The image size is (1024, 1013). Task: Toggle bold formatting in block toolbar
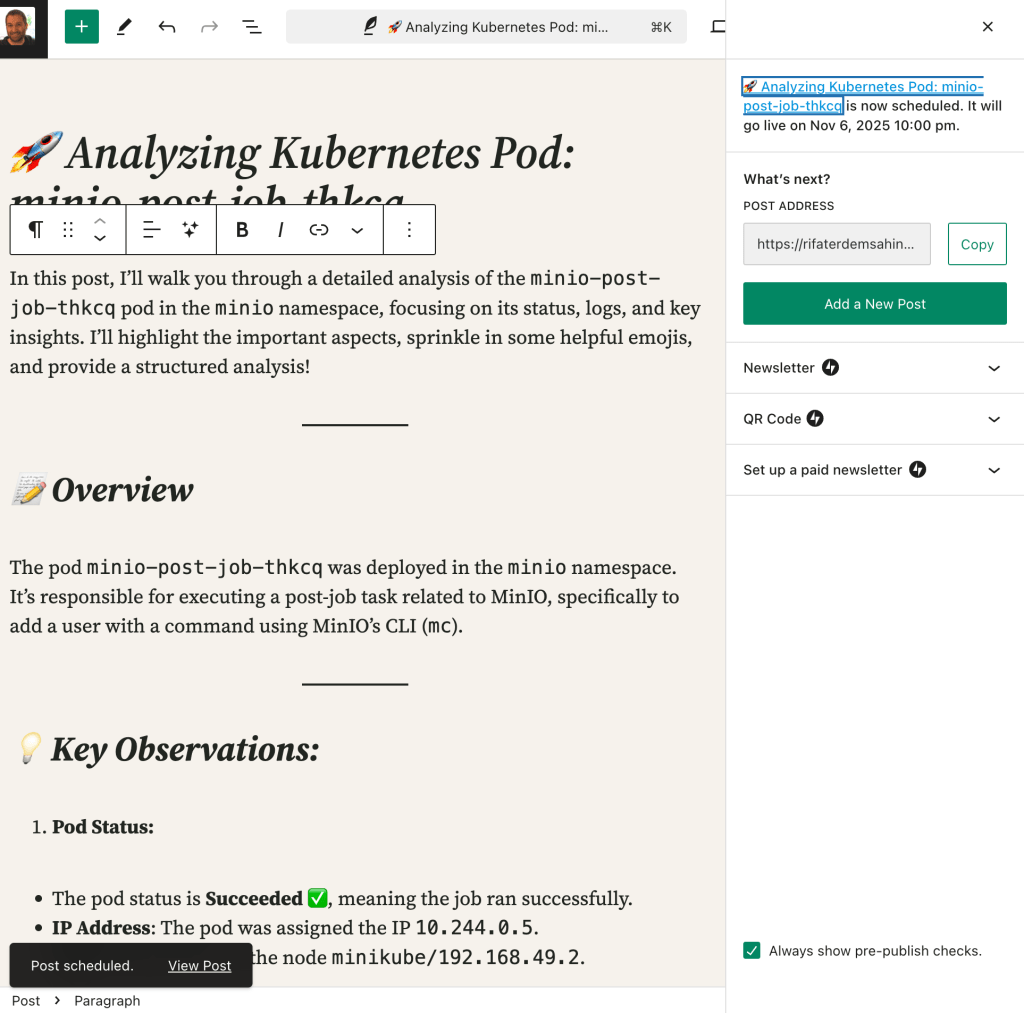242,230
